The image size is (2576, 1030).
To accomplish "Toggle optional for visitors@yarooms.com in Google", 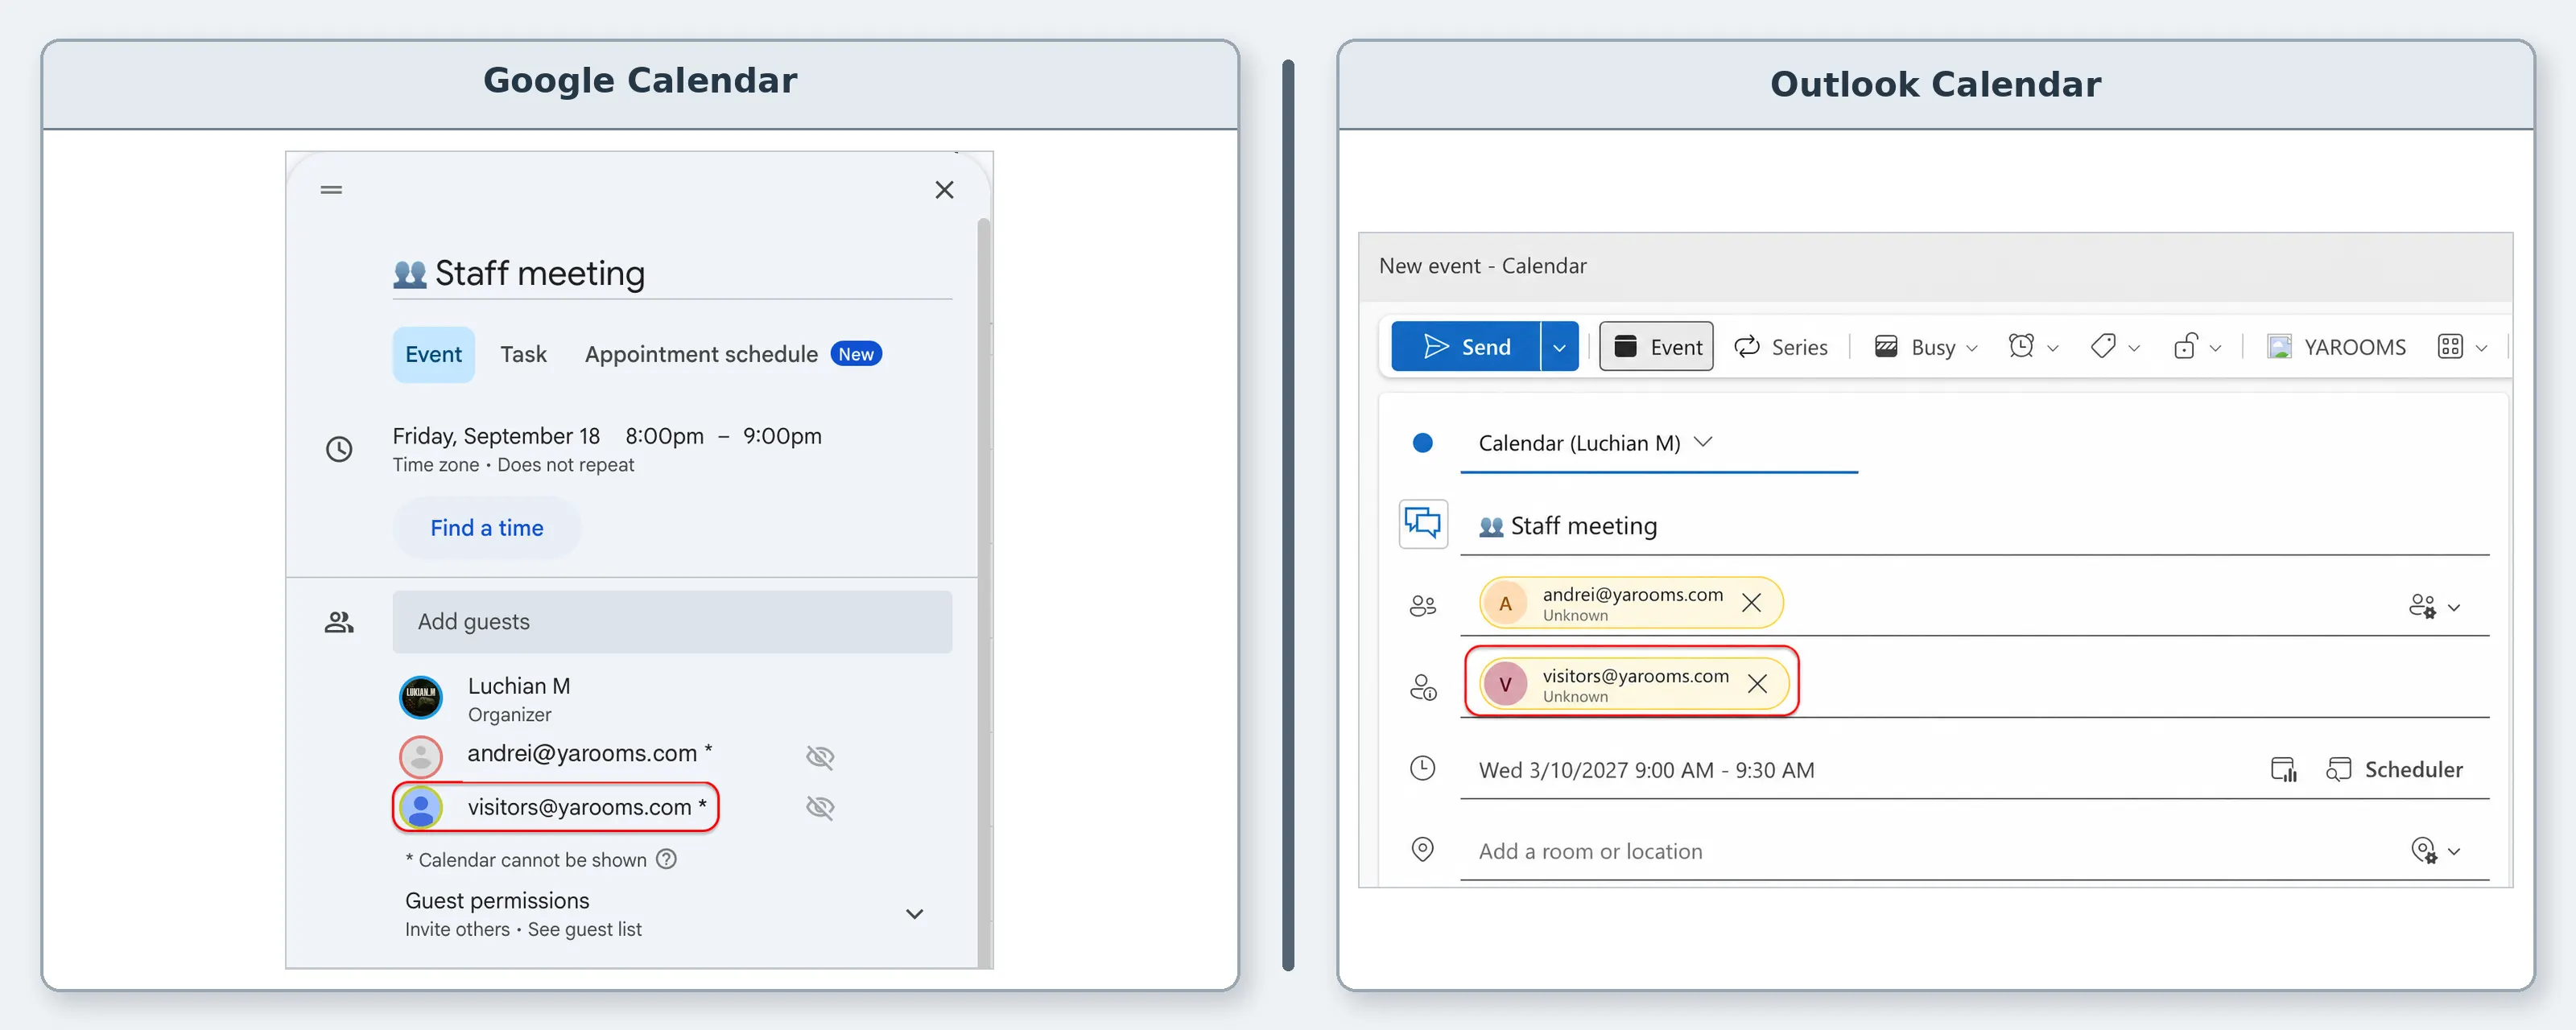I will pos(820,807).
